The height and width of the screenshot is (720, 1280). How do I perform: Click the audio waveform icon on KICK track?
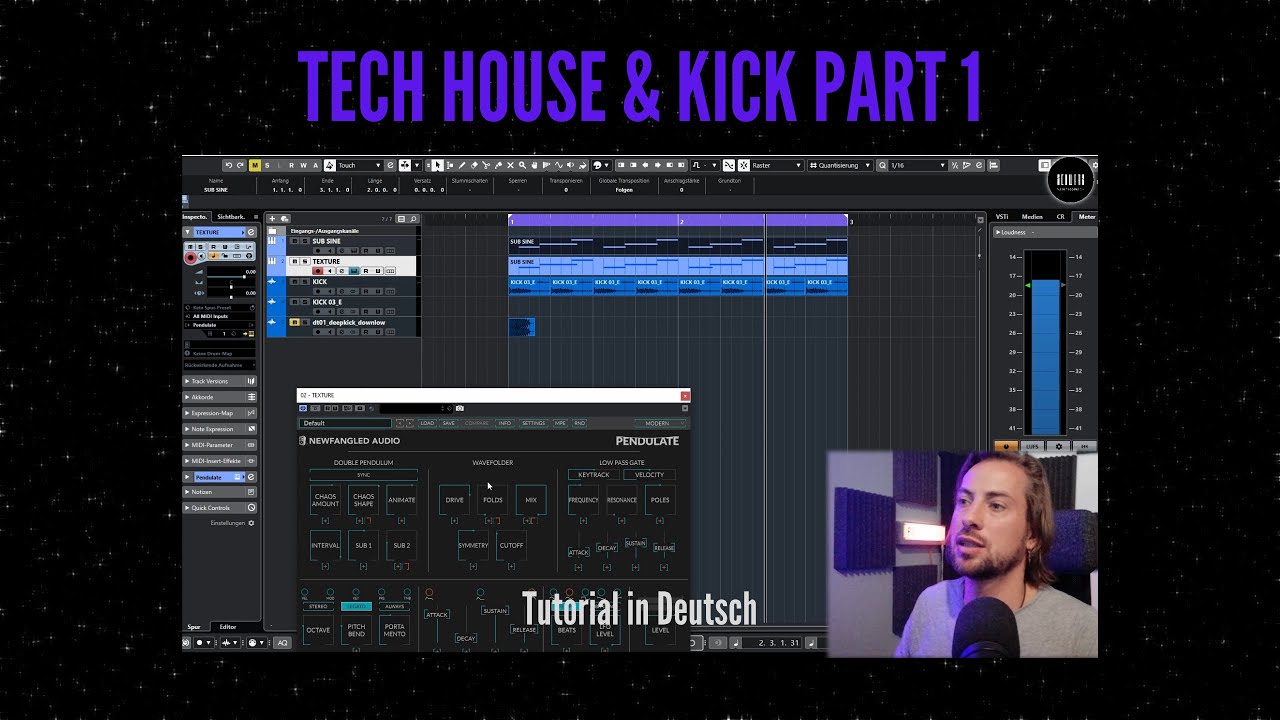point(272,281)
